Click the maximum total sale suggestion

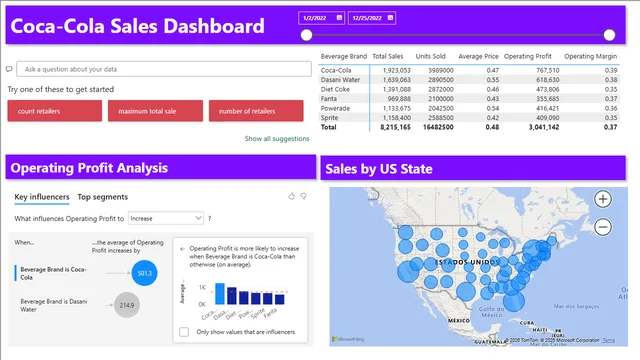(x=156, y=111)
